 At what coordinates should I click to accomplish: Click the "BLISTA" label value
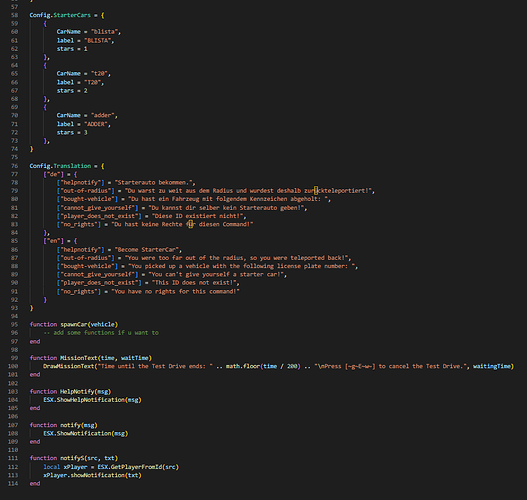point(97,40)
